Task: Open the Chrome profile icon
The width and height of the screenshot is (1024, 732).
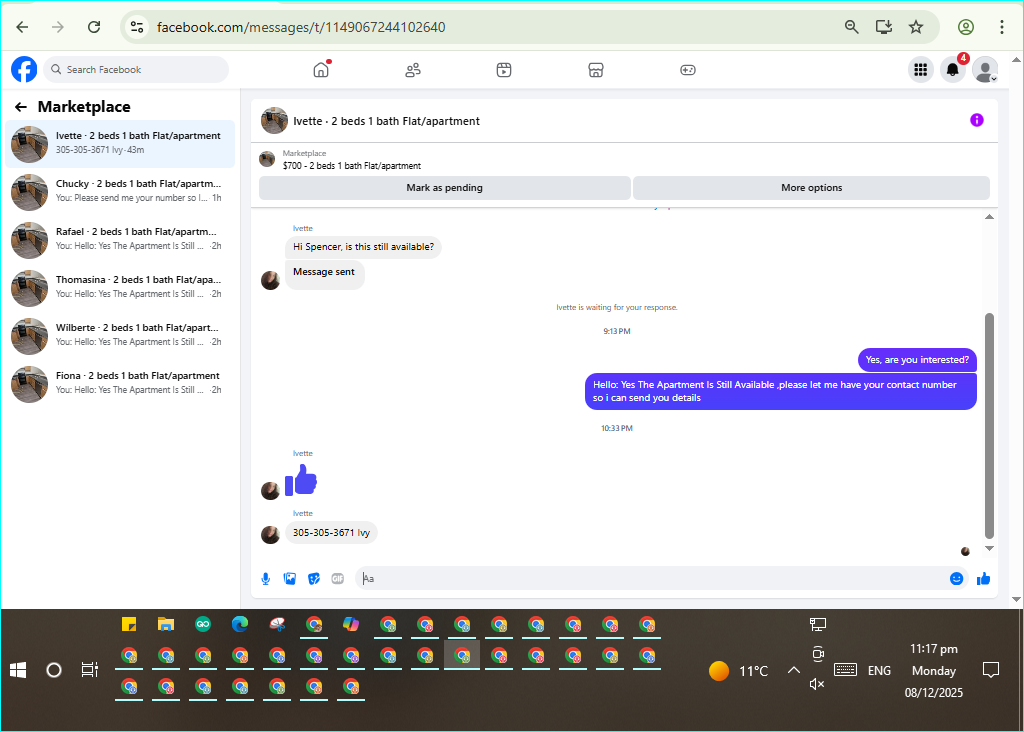Action: coord(966,27)
